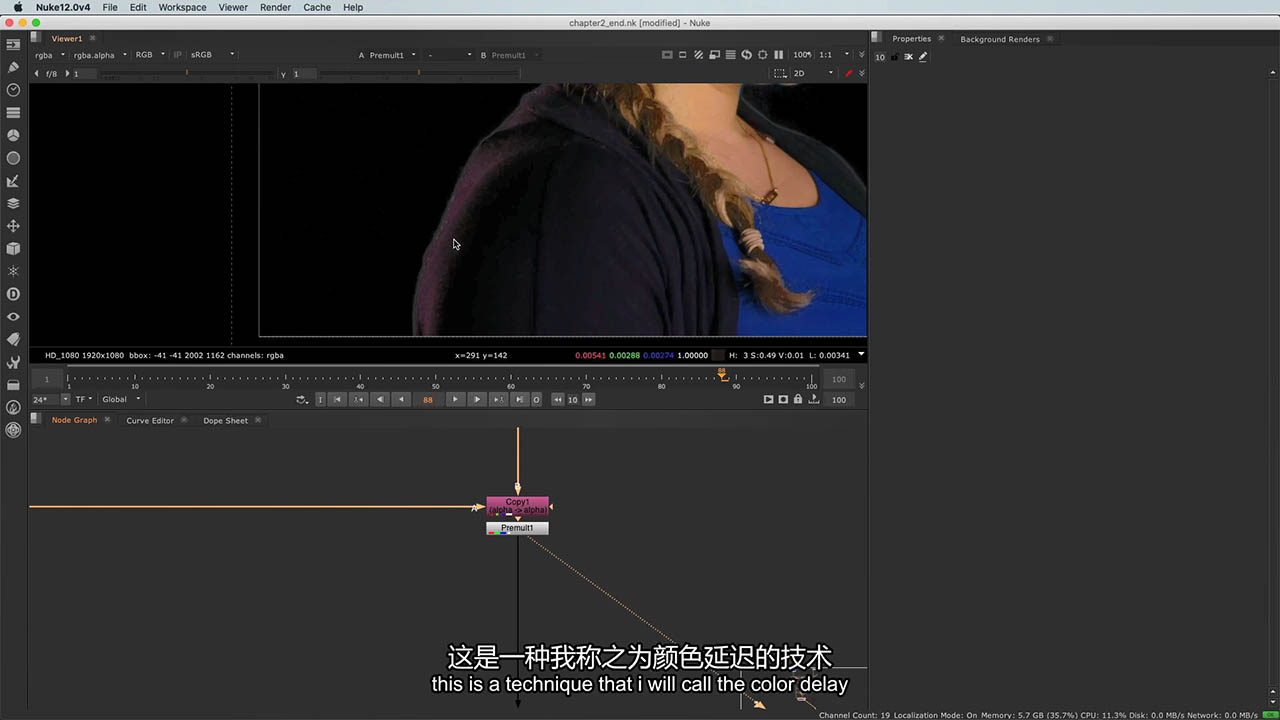Open the MetaData tag icon
The width and height of the screenshot is (1280, 720).
13,339
